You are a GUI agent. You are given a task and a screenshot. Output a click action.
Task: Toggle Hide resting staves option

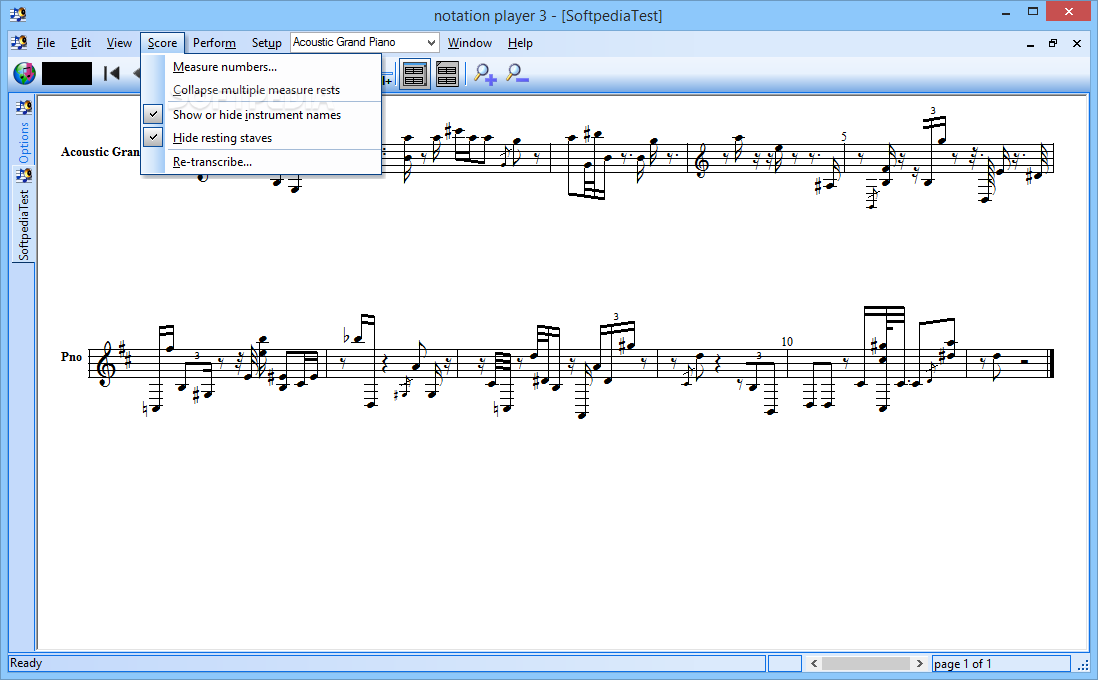pyautogui.click(x=261, y=138)
